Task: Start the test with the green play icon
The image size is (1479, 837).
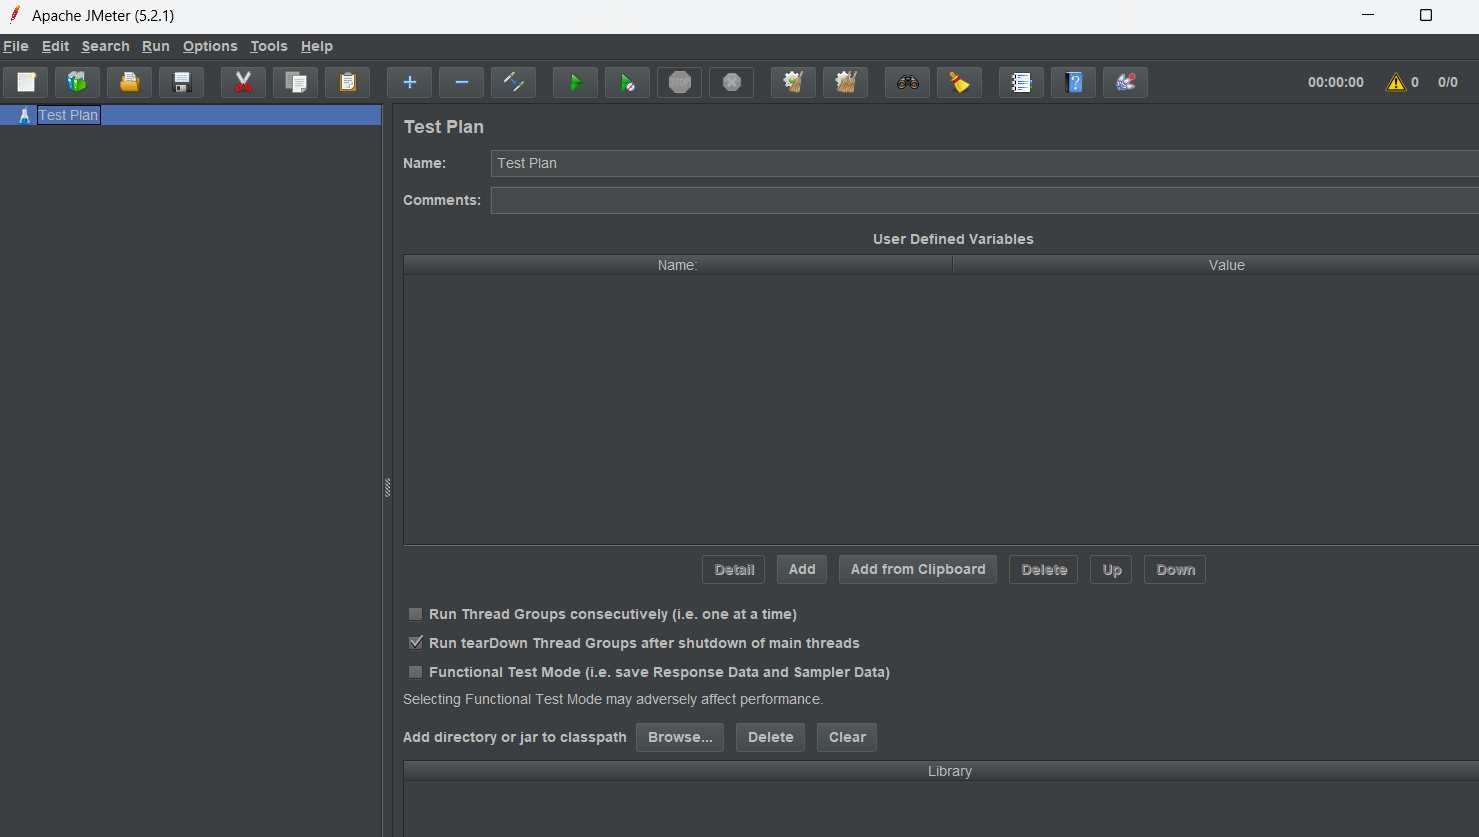Action: coord(575,82)
